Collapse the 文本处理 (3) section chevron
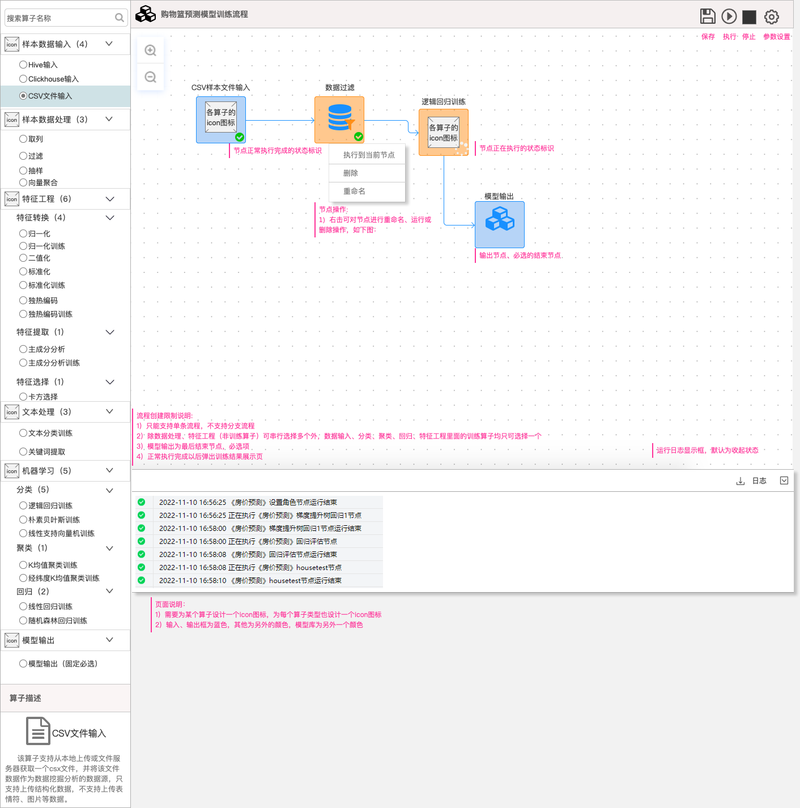This screenshot has height=808, width=800. 109,411
